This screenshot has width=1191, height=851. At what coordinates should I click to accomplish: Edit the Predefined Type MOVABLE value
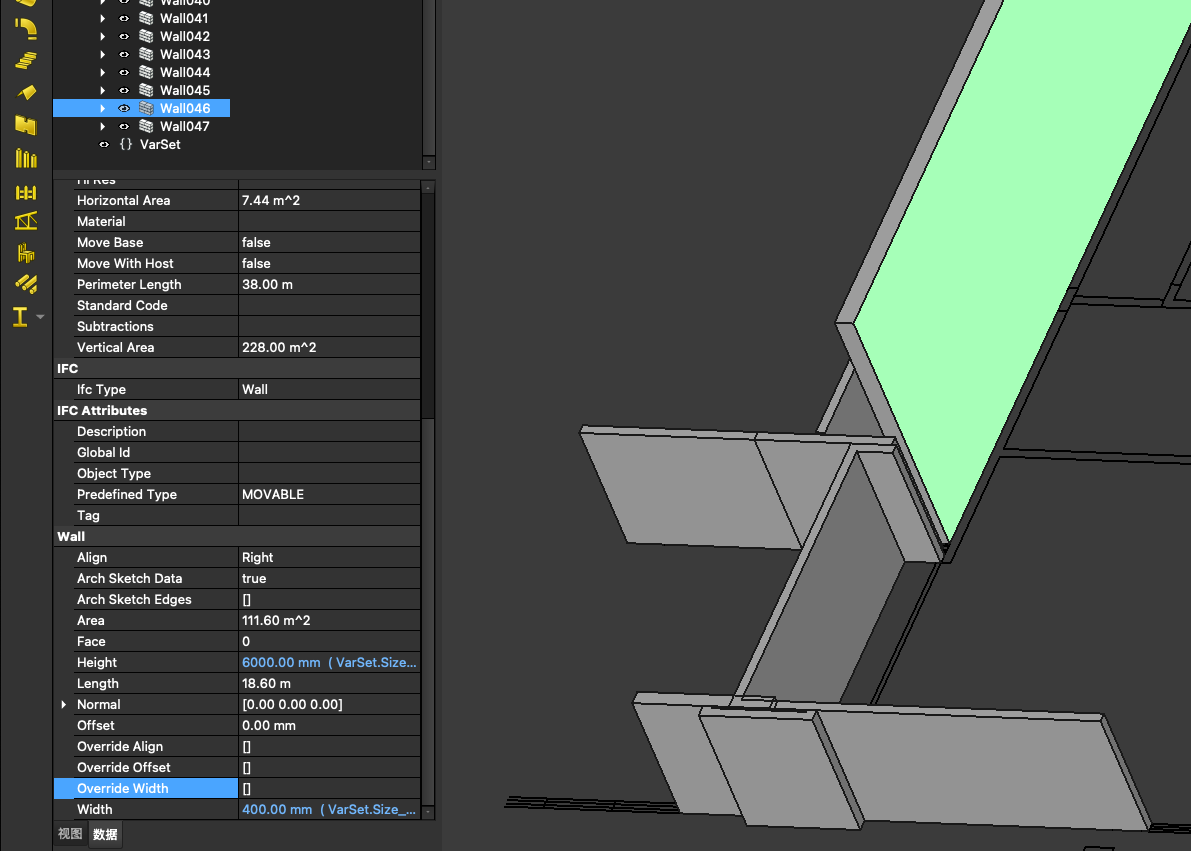(x=328, y=494)
